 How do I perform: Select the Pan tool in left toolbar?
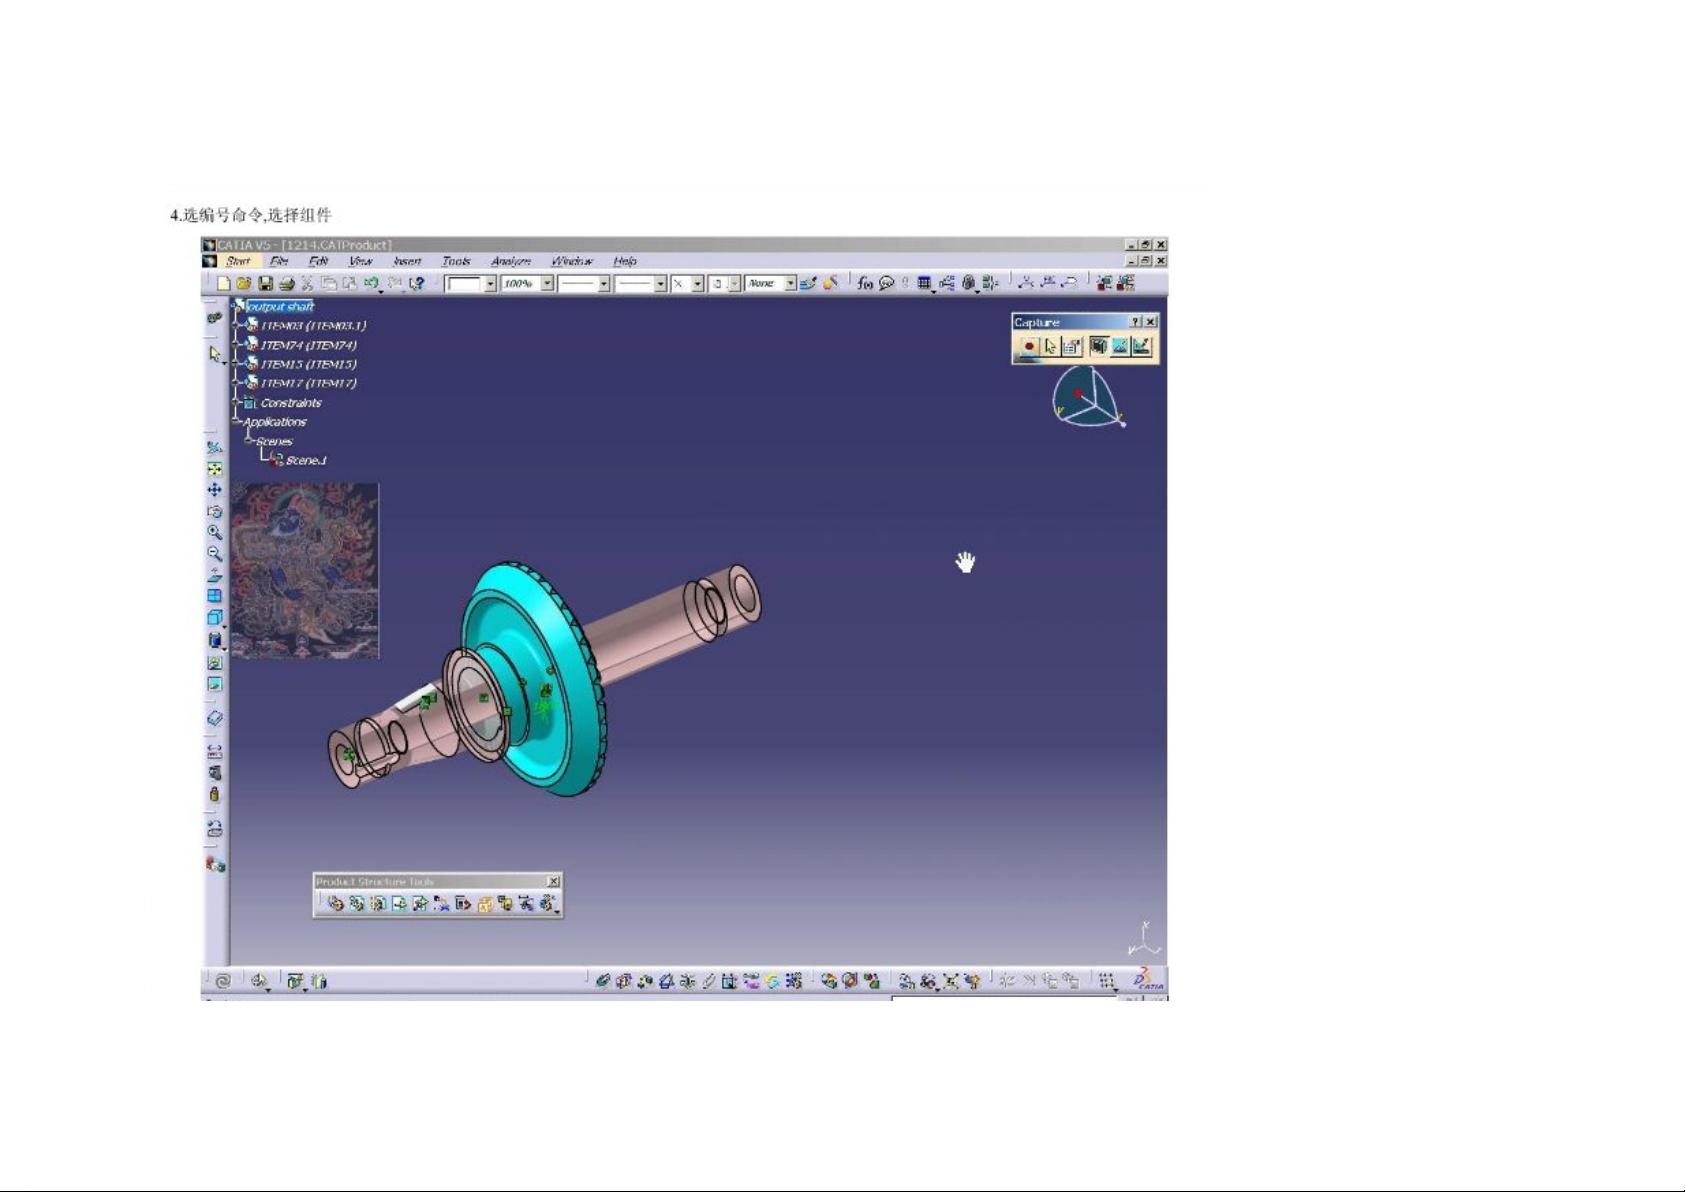215,490
